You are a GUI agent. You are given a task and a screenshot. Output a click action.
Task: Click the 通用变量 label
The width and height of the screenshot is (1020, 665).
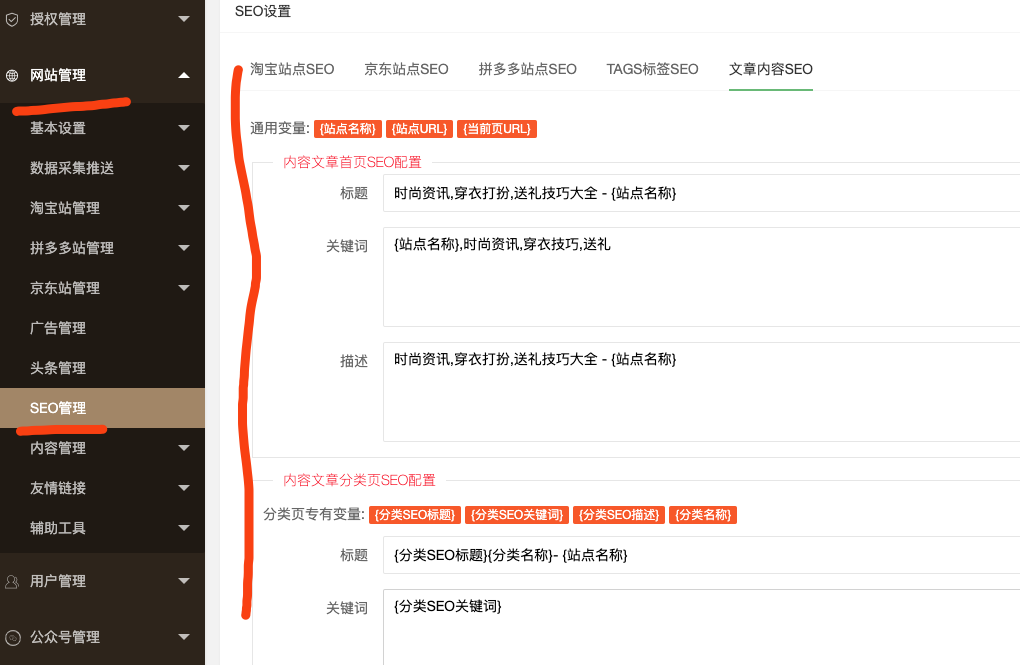tap(280, 129)
